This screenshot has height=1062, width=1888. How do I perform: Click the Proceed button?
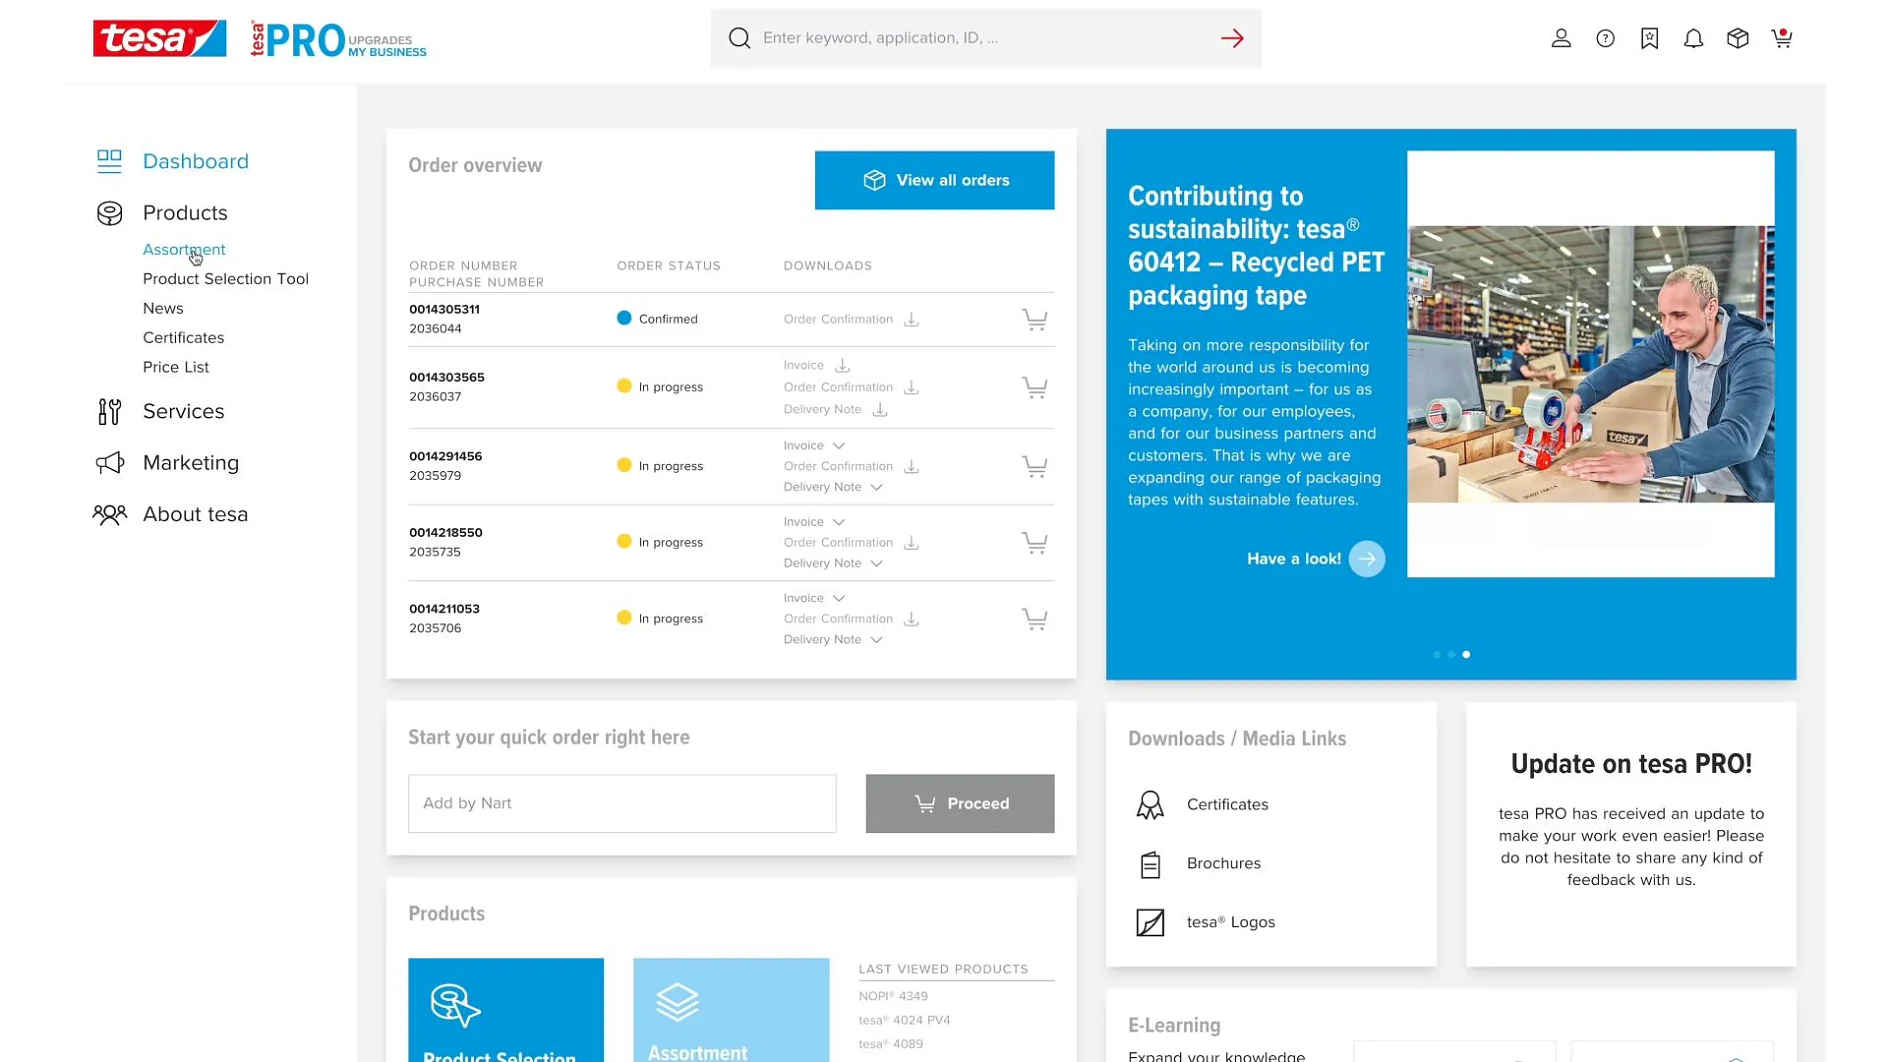pyautogui.click(x=959, y=803)
